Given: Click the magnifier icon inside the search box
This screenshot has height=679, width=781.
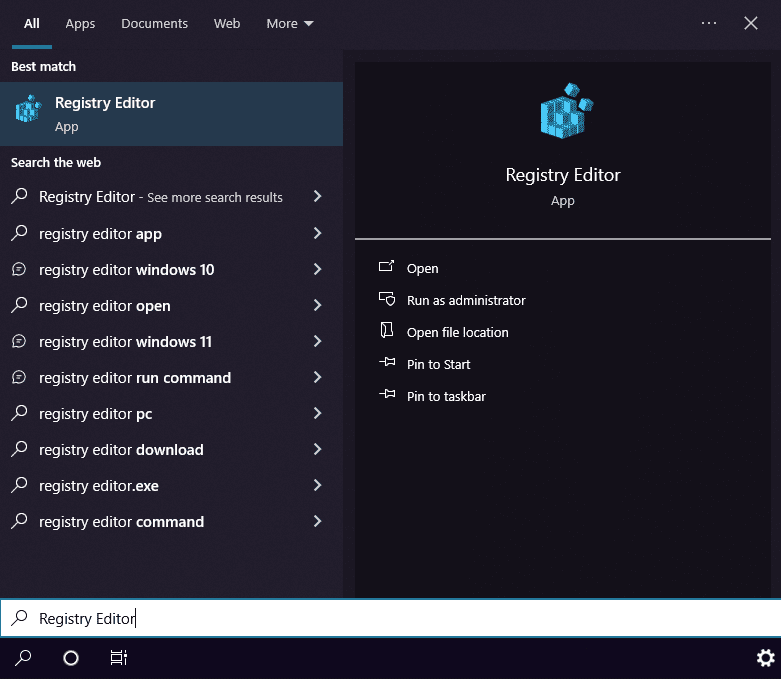Looking at the screenshot, I should click(19, 618).
